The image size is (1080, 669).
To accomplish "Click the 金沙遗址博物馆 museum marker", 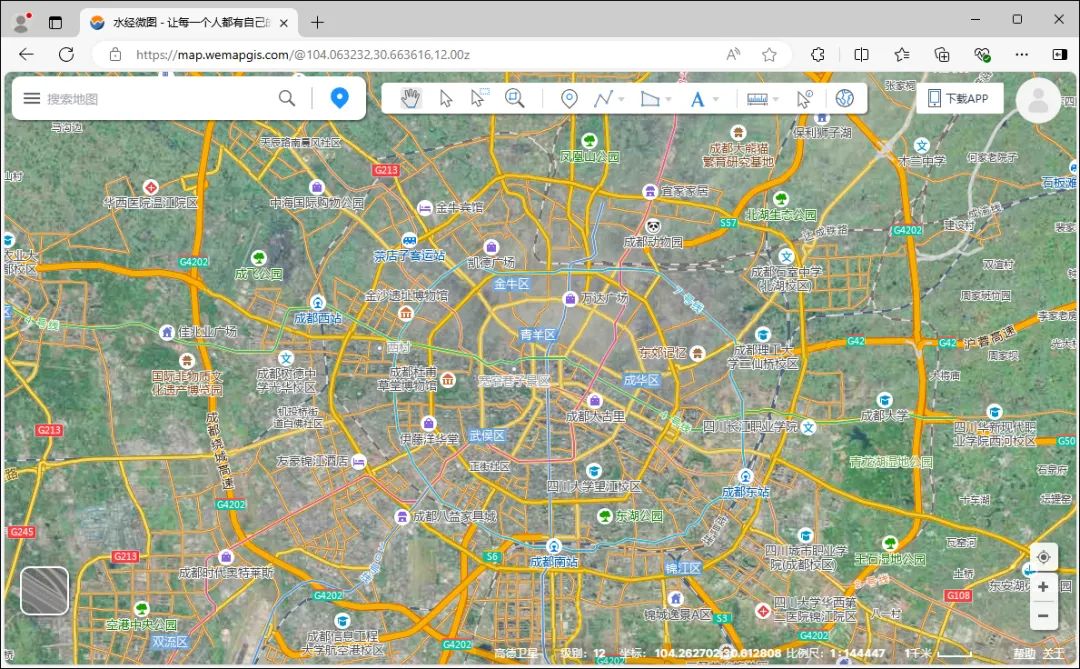I will (406, 313).
